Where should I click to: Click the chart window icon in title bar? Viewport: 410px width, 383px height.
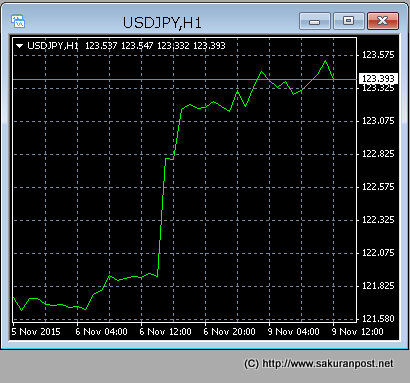(18, 22)
